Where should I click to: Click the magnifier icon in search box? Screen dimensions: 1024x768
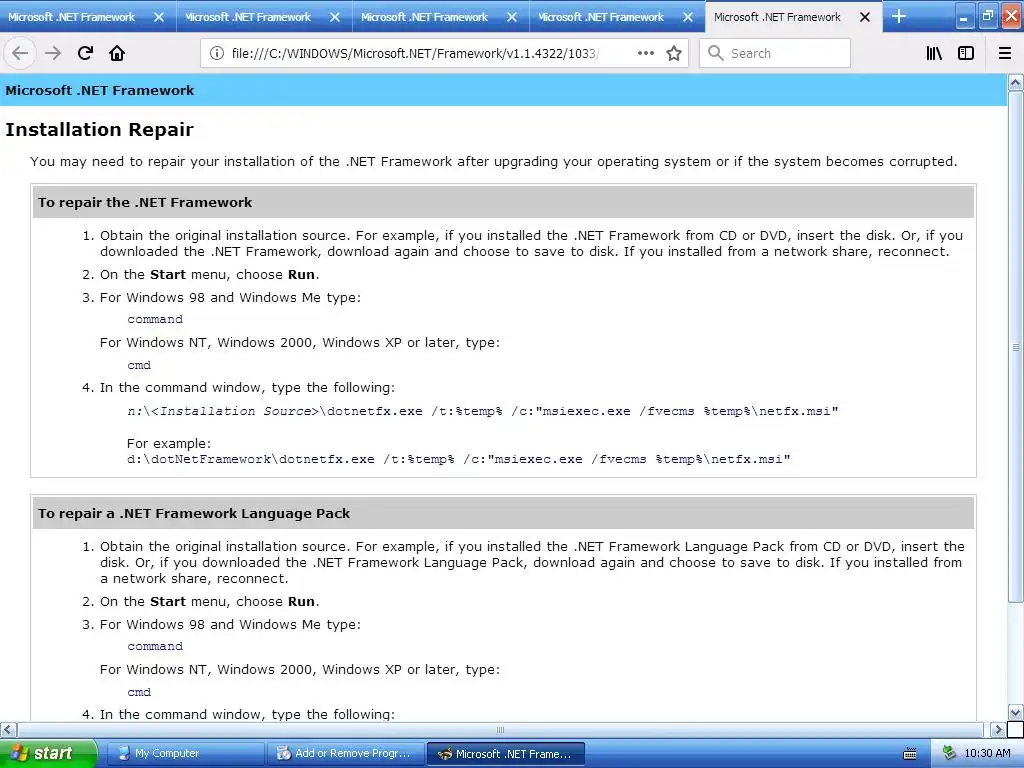tap(716, 53)
